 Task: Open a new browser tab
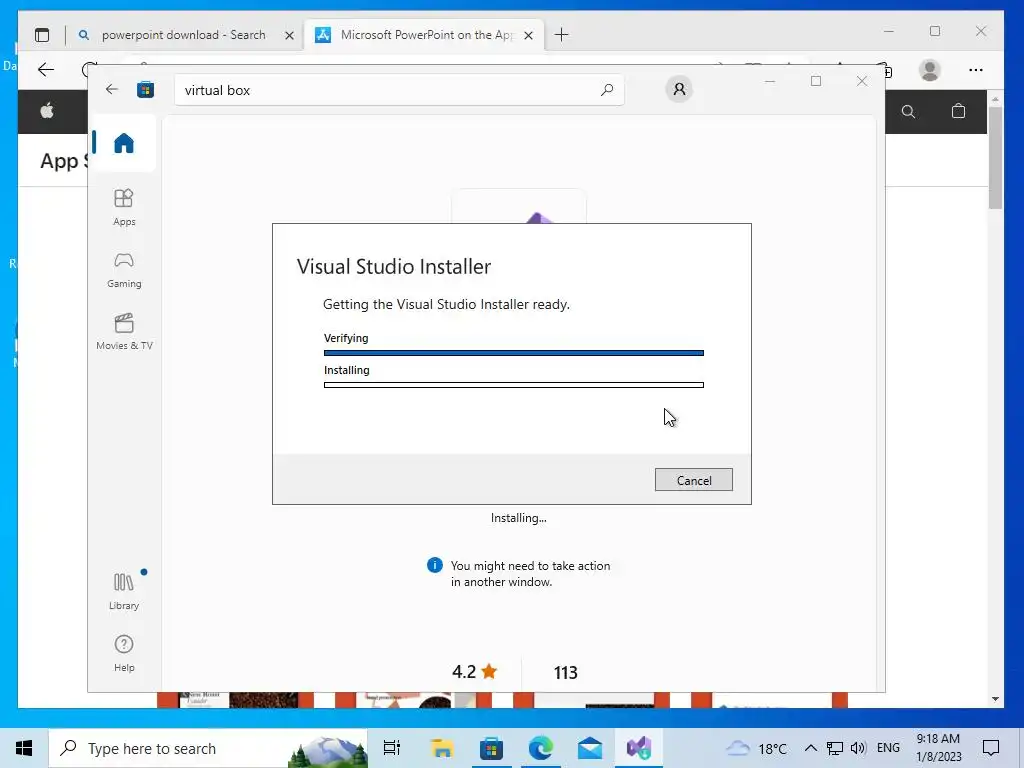pos(562,35)
